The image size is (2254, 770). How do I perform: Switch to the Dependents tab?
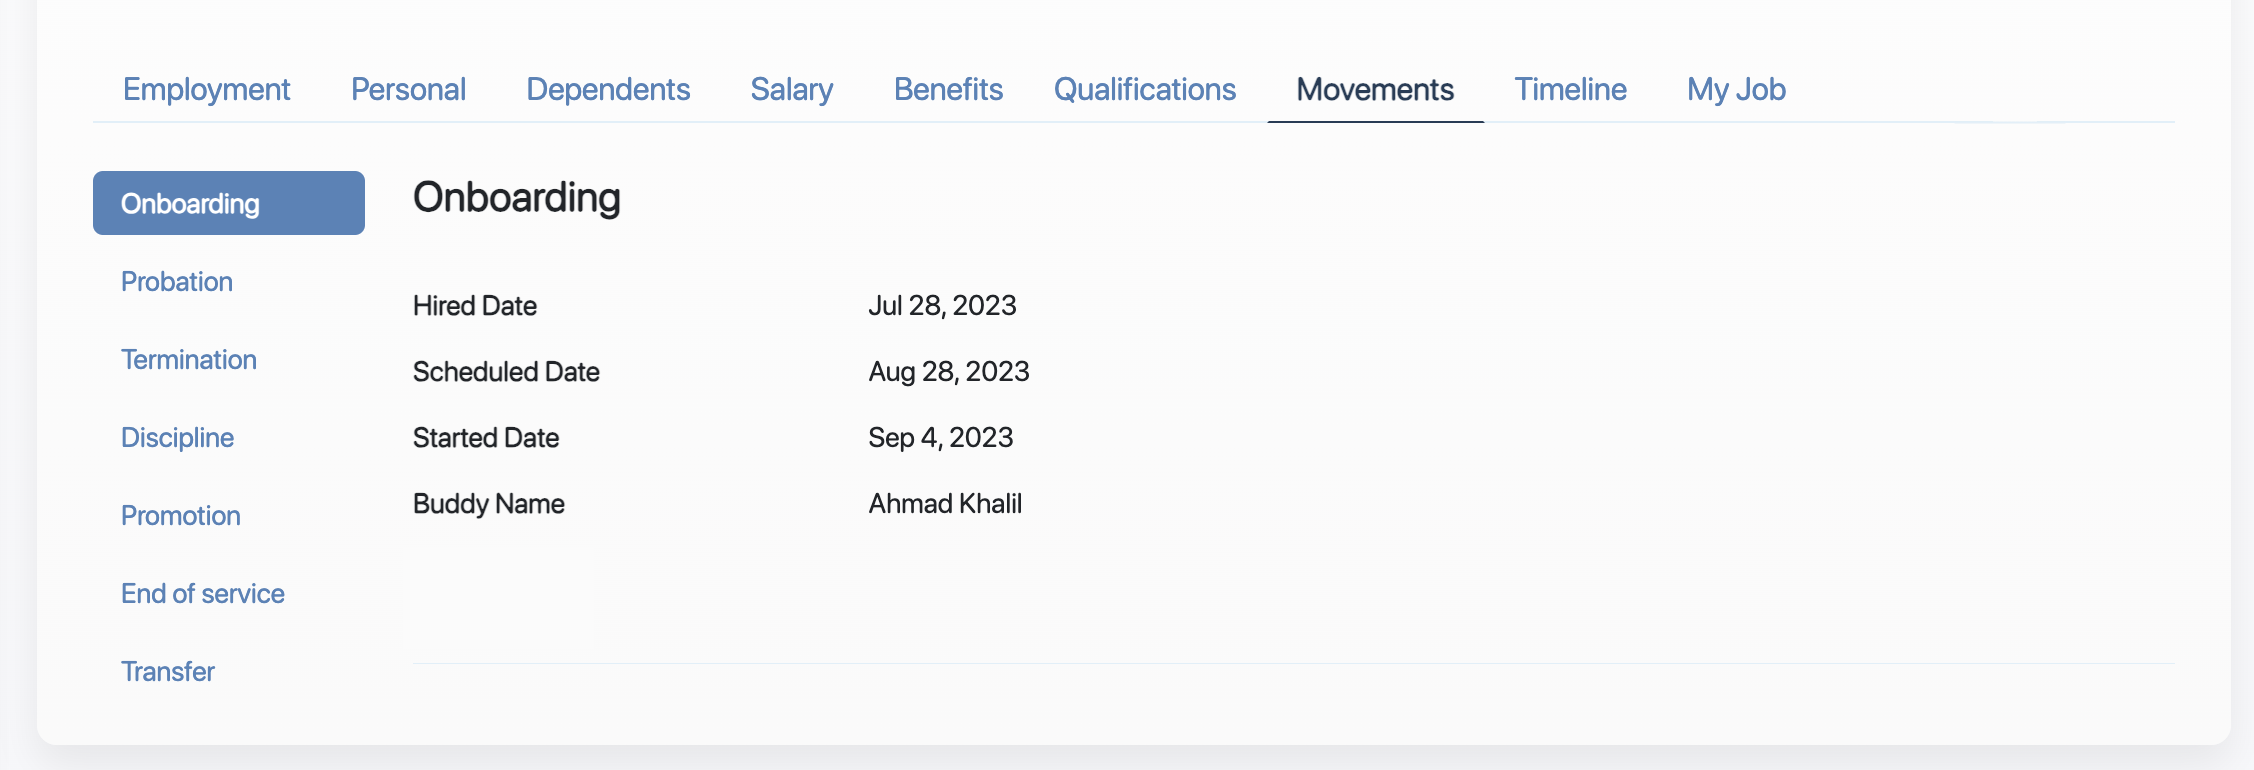608,89
